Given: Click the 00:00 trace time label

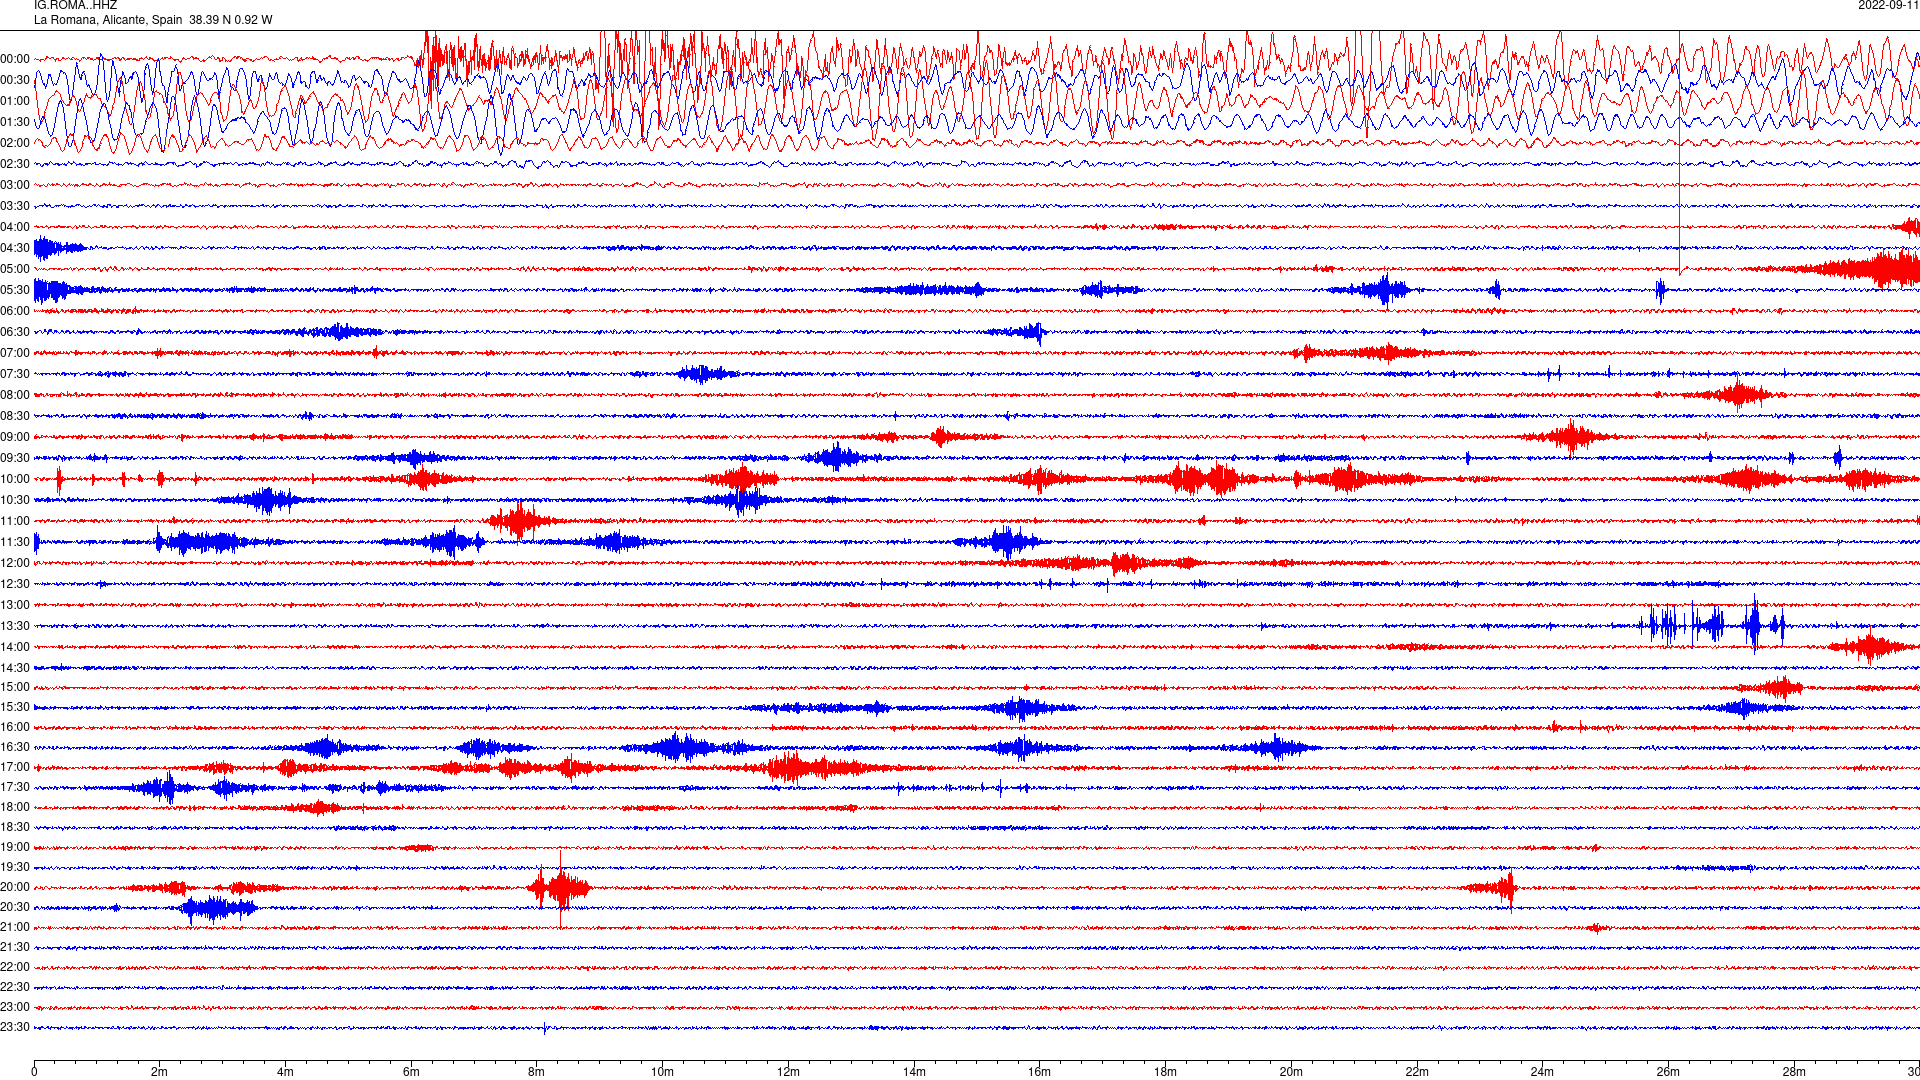Looking at the screenshot, I should 15,59.
